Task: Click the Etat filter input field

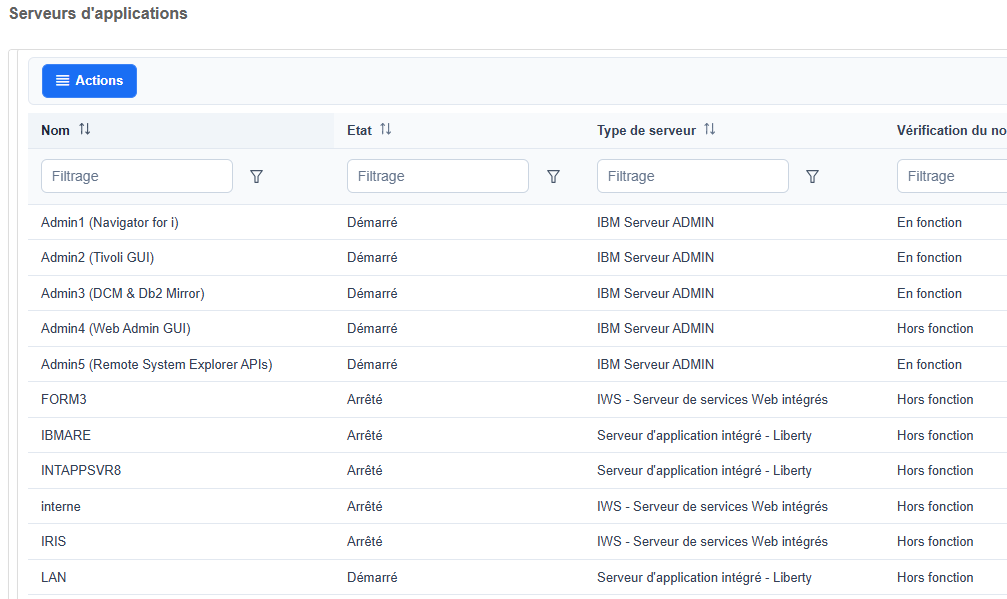Action: [x=438, y=176]
